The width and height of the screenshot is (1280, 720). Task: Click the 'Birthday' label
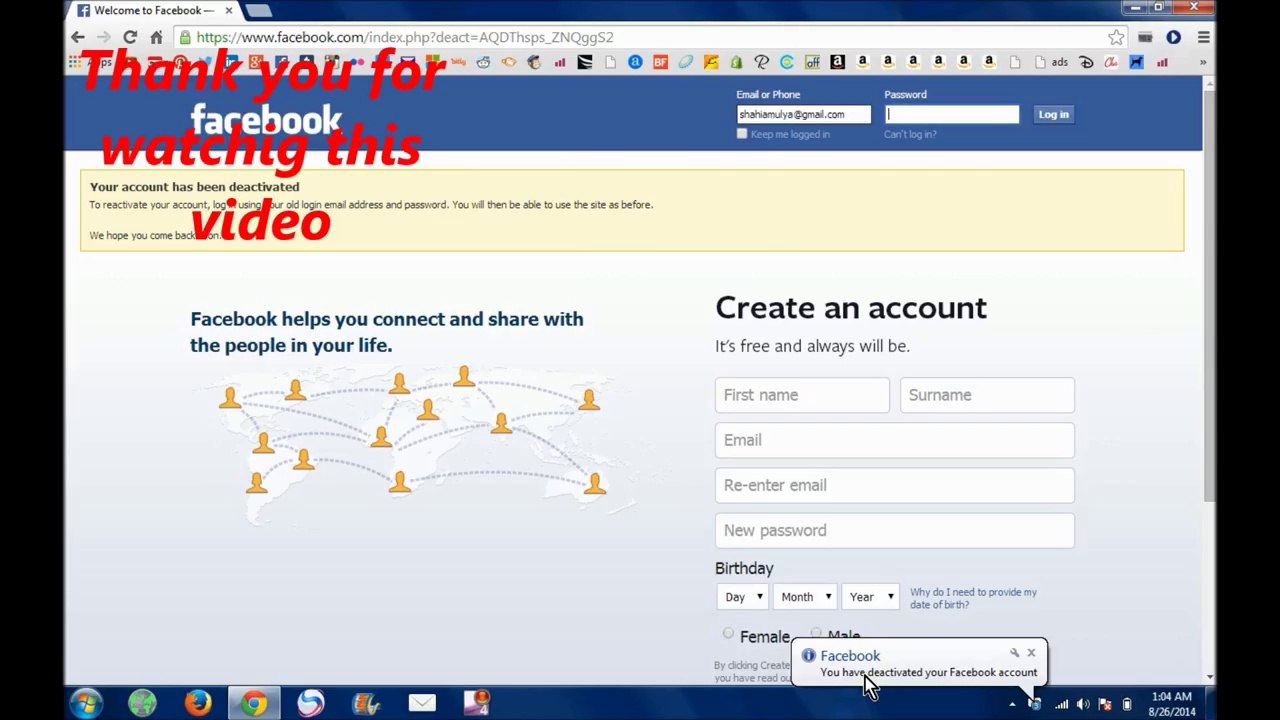[x=744, y=568]
